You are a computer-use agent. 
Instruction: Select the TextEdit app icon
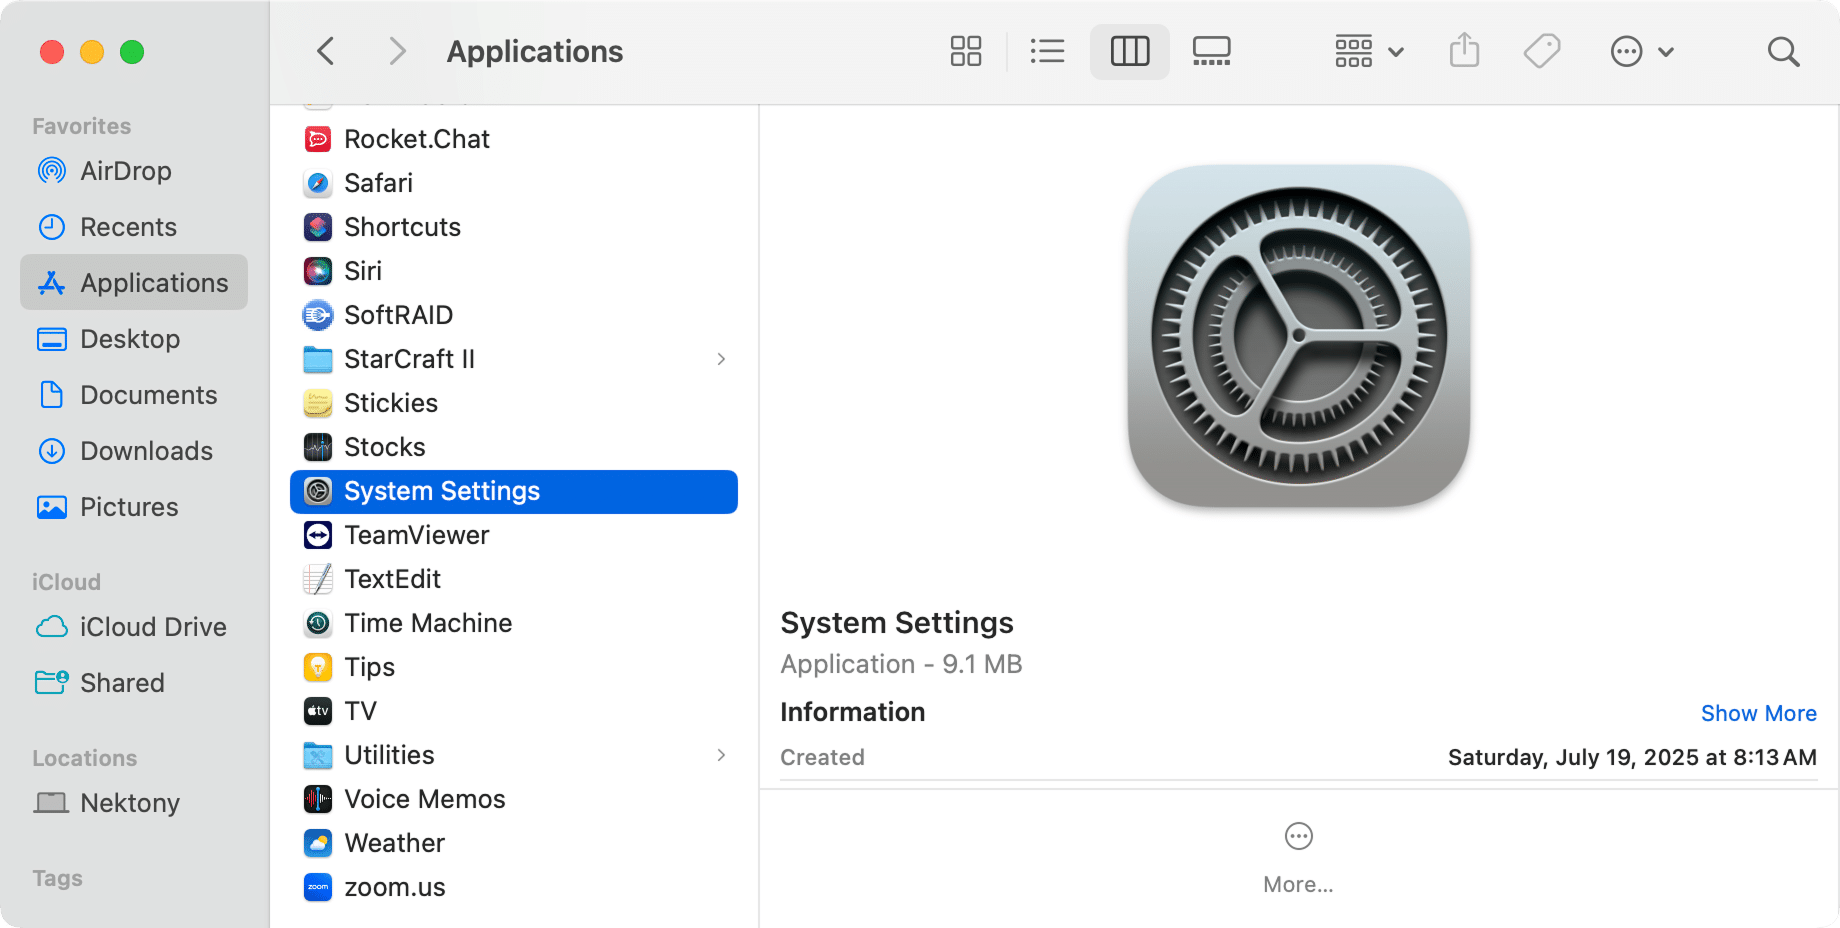(x=318, y=579)
